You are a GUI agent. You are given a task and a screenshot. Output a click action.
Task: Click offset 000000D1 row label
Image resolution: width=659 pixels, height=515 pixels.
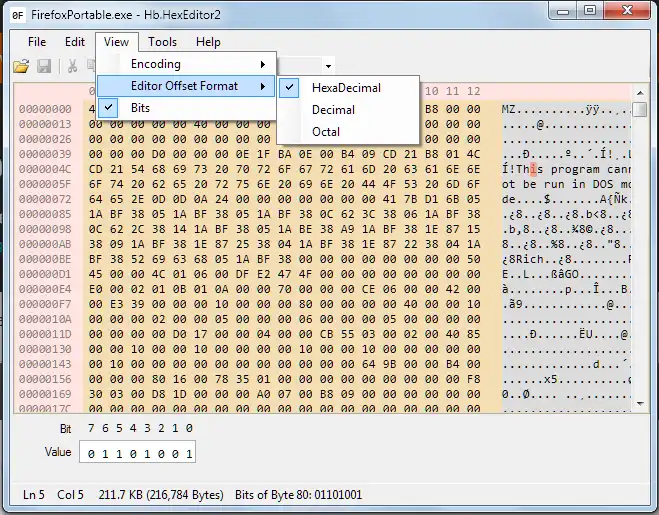click(45, 275)
